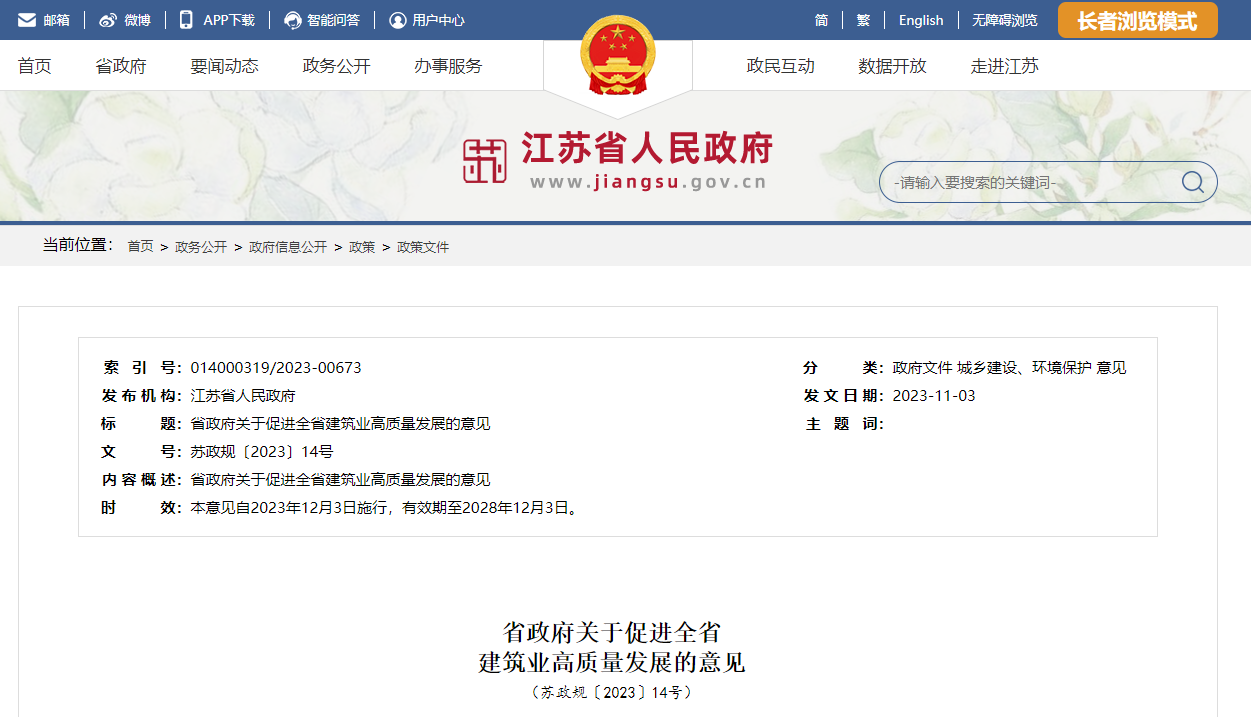The height and width of the screenshot is (717, 1251).
Task: Switch to 繁 traditional Chinese
Action: 862,19
